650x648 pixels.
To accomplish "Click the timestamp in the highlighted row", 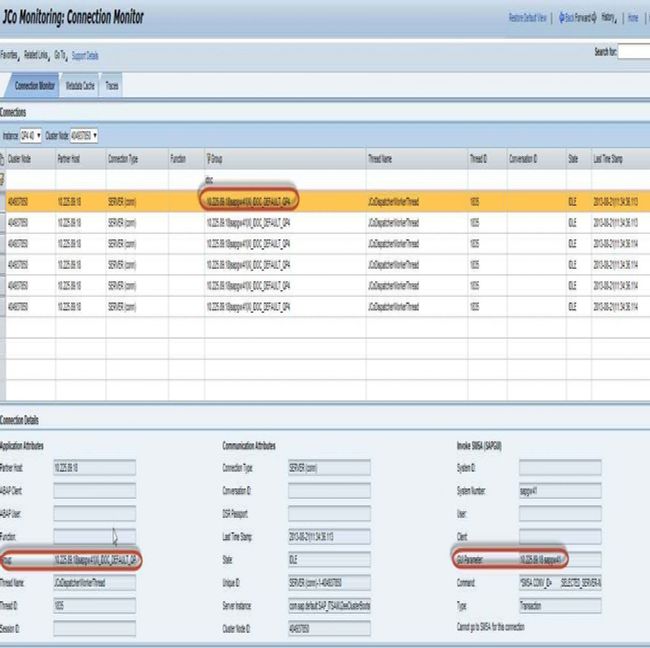I will 615,202.
